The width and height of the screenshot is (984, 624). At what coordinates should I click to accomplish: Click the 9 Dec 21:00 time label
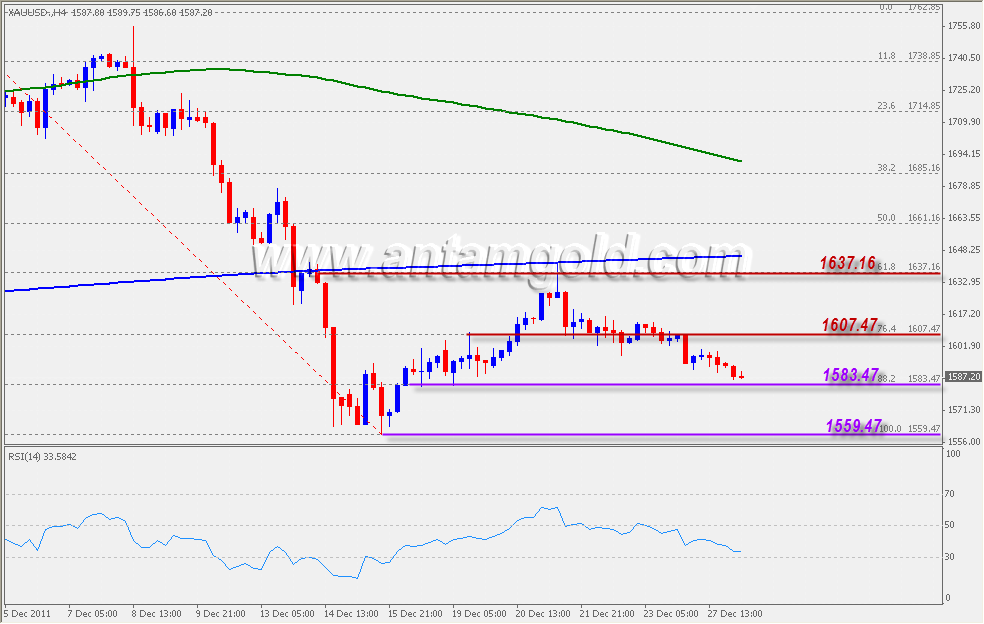tap(221, 613)
